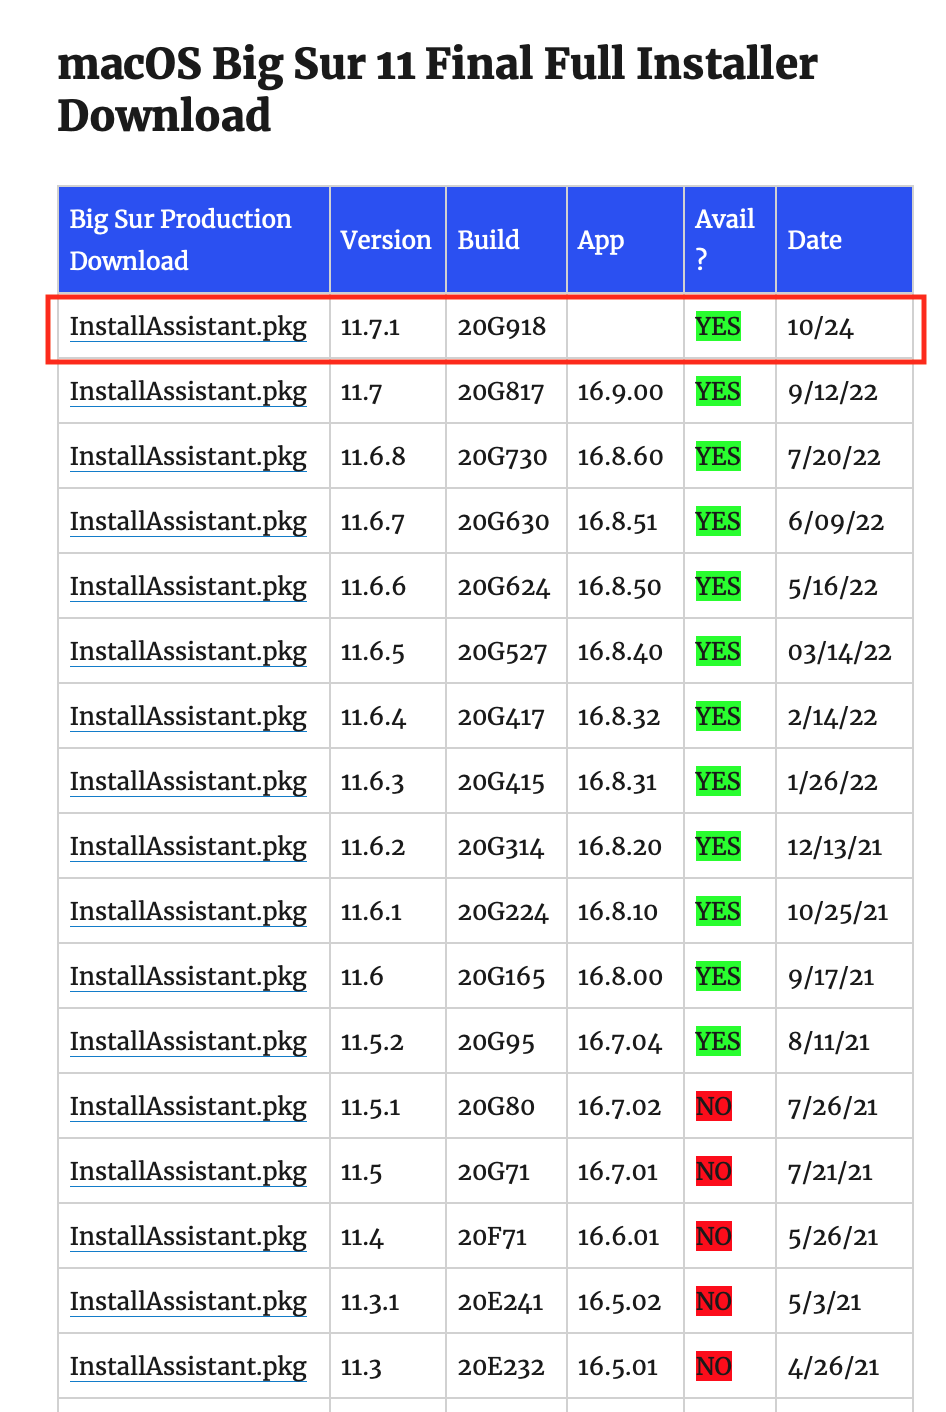The height and width of the screenshot is (1412, 946).
Task: Open InstallAssistant.pkg for build 20G527
Action: pos(188,652)
